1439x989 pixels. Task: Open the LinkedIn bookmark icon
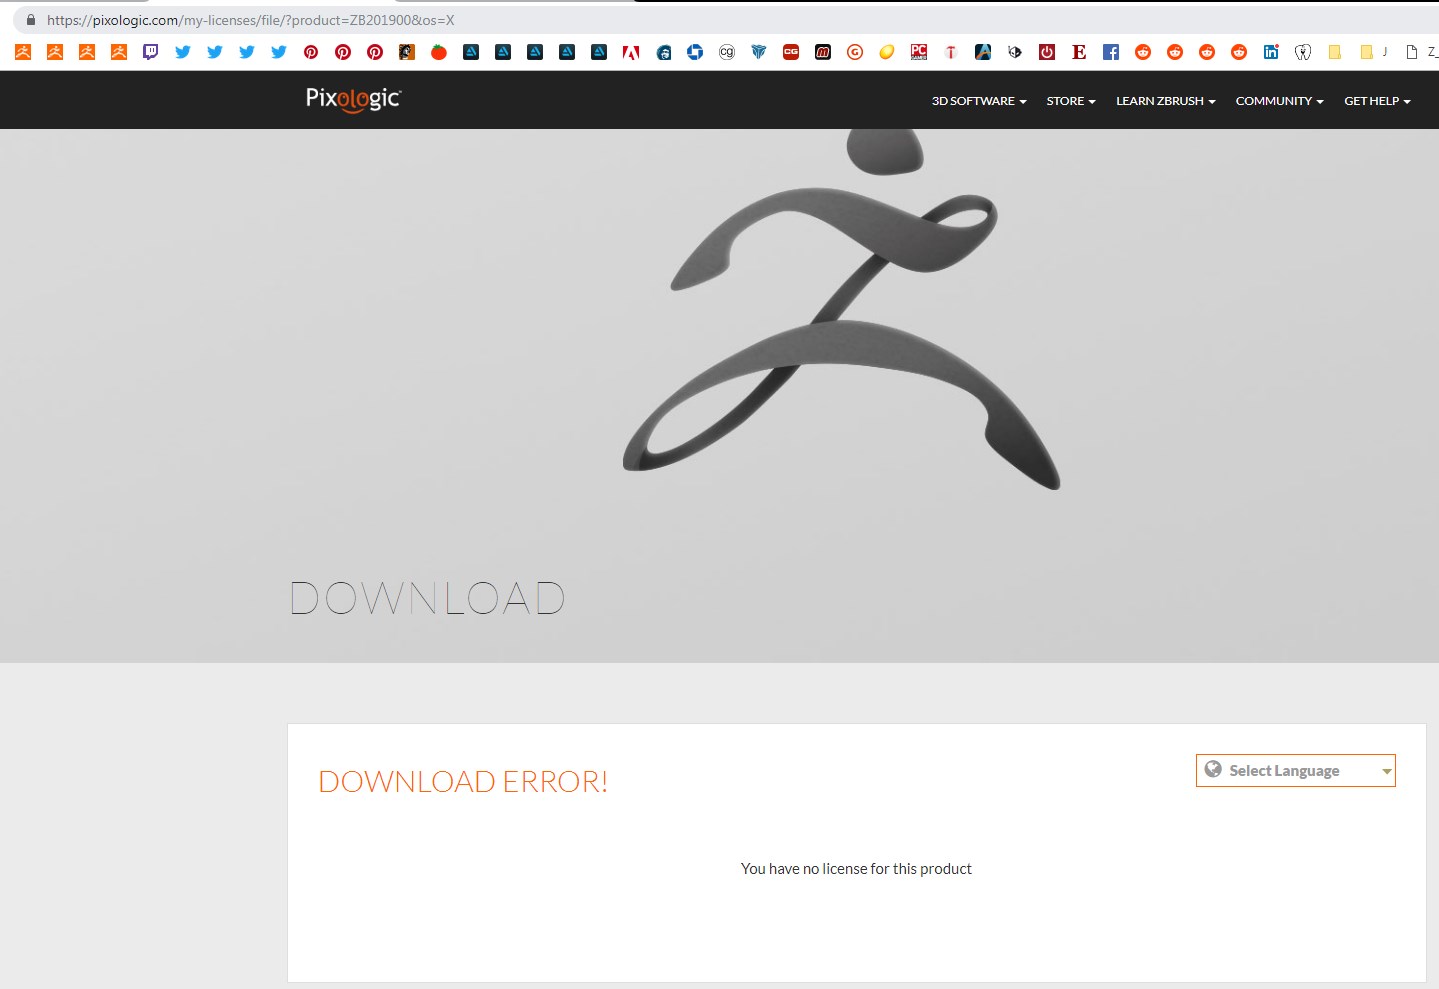[1271, 52]
